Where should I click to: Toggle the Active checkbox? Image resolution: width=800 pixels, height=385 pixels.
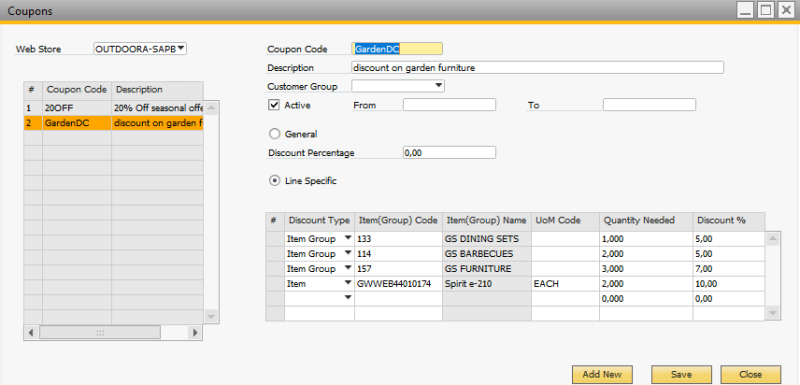click(274, 105)
